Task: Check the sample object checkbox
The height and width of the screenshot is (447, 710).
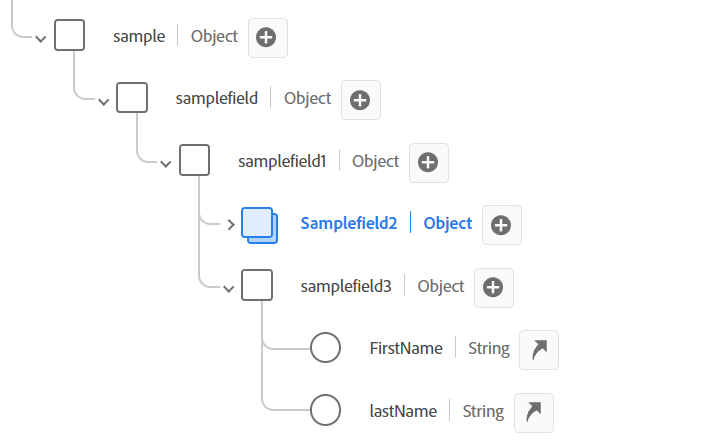Action: (x=69, y=35)
